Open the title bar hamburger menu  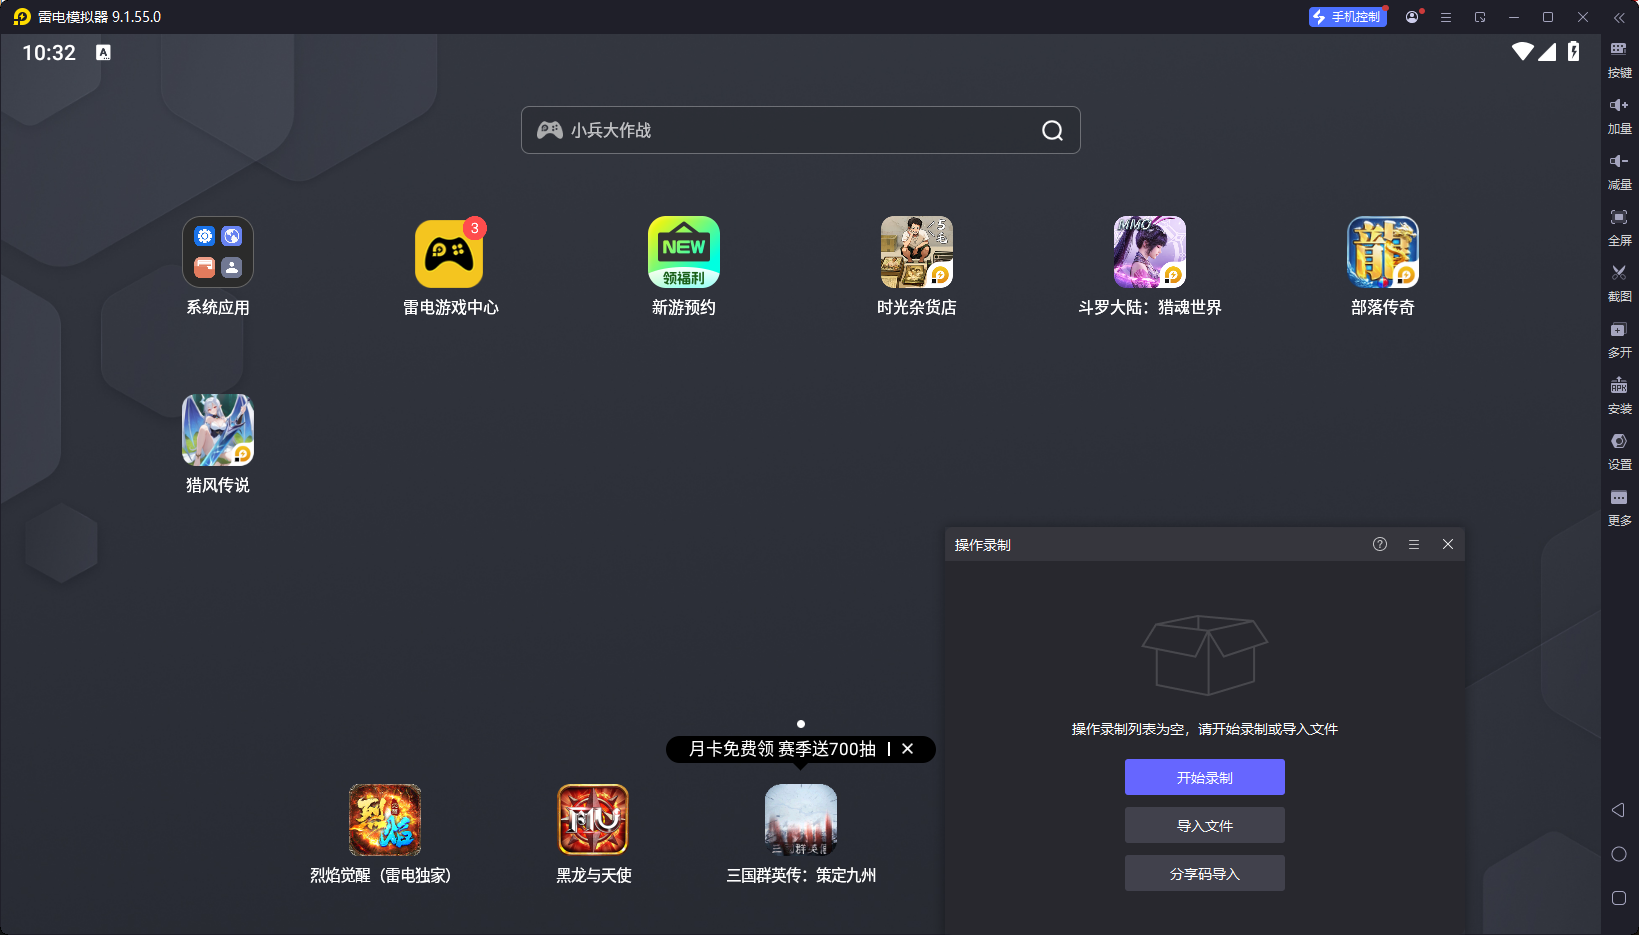[1445, 17]
